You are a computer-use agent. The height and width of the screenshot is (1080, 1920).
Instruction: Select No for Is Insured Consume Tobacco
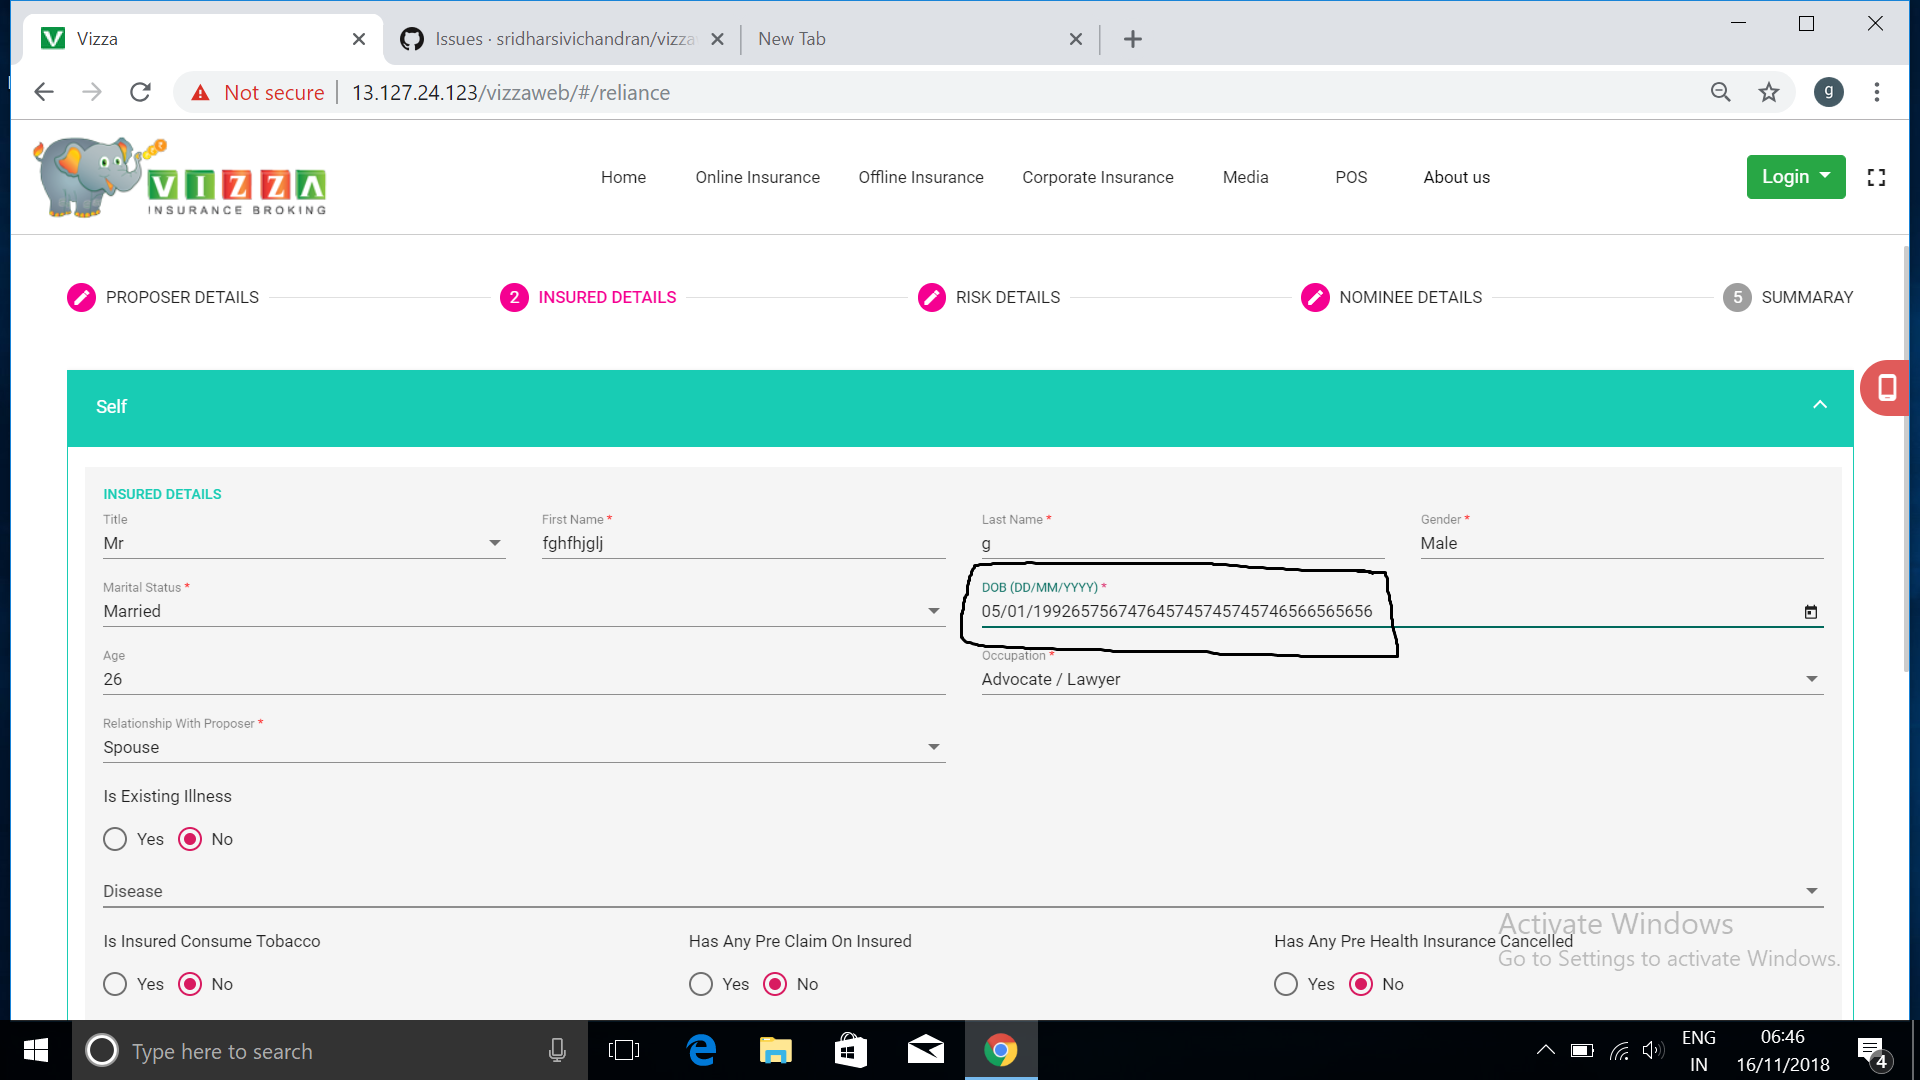[x=190, y=984]
